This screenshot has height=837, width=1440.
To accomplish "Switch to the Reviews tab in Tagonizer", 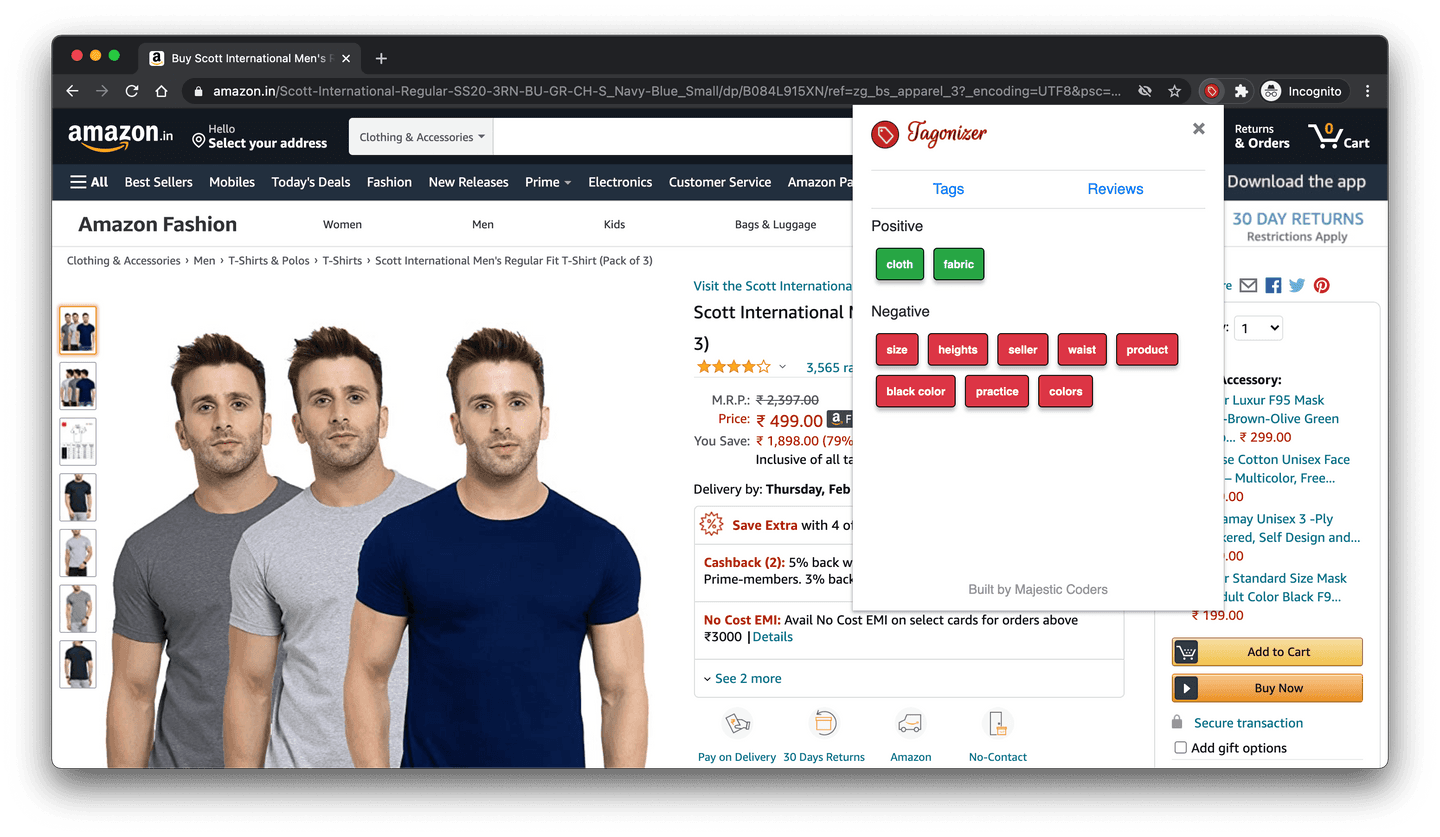I will (1115, 189).
